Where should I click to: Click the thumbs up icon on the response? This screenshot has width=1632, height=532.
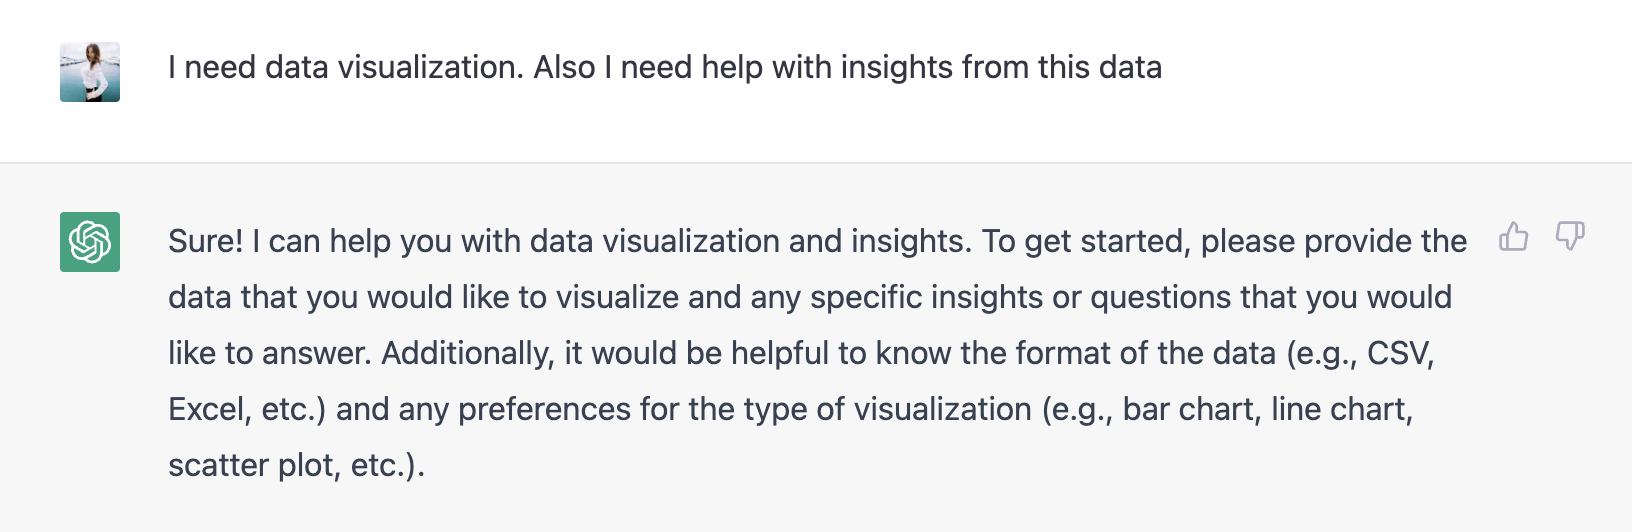(x=1514, y=237)
